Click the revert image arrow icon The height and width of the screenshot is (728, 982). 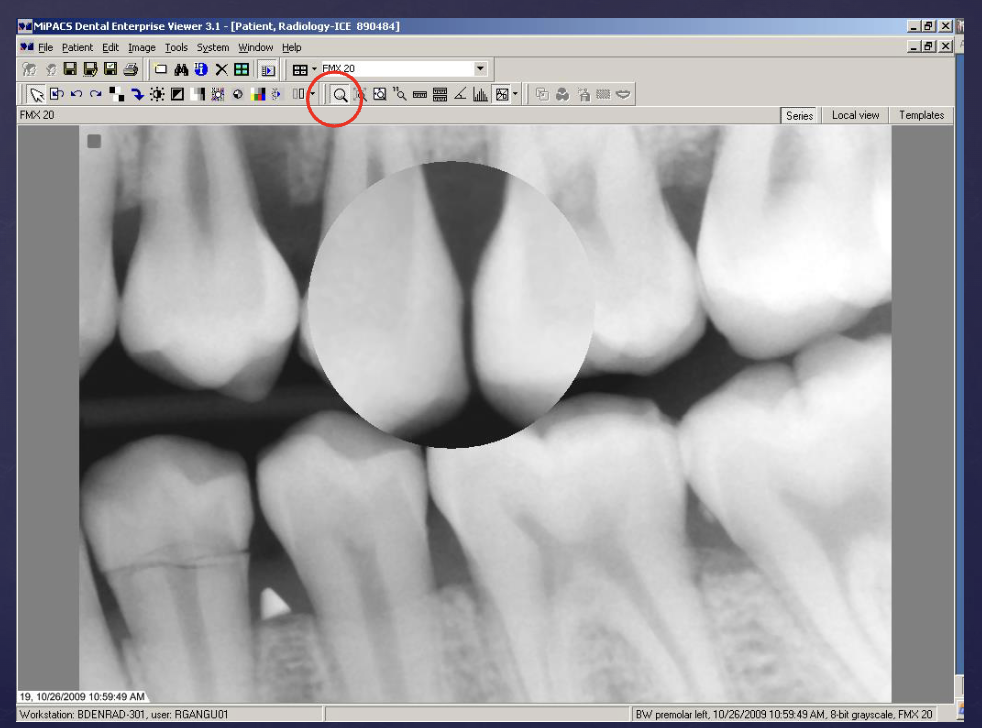pyautogui.click(x=56, y=95)
